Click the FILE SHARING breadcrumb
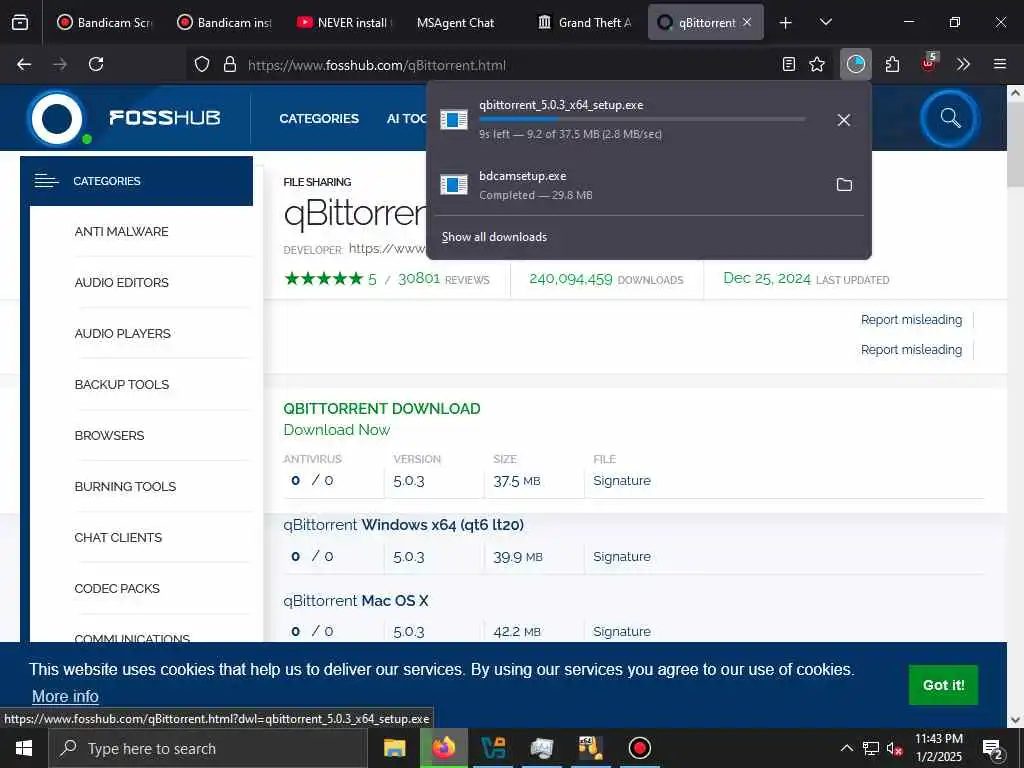 click(x=317, y=182)
